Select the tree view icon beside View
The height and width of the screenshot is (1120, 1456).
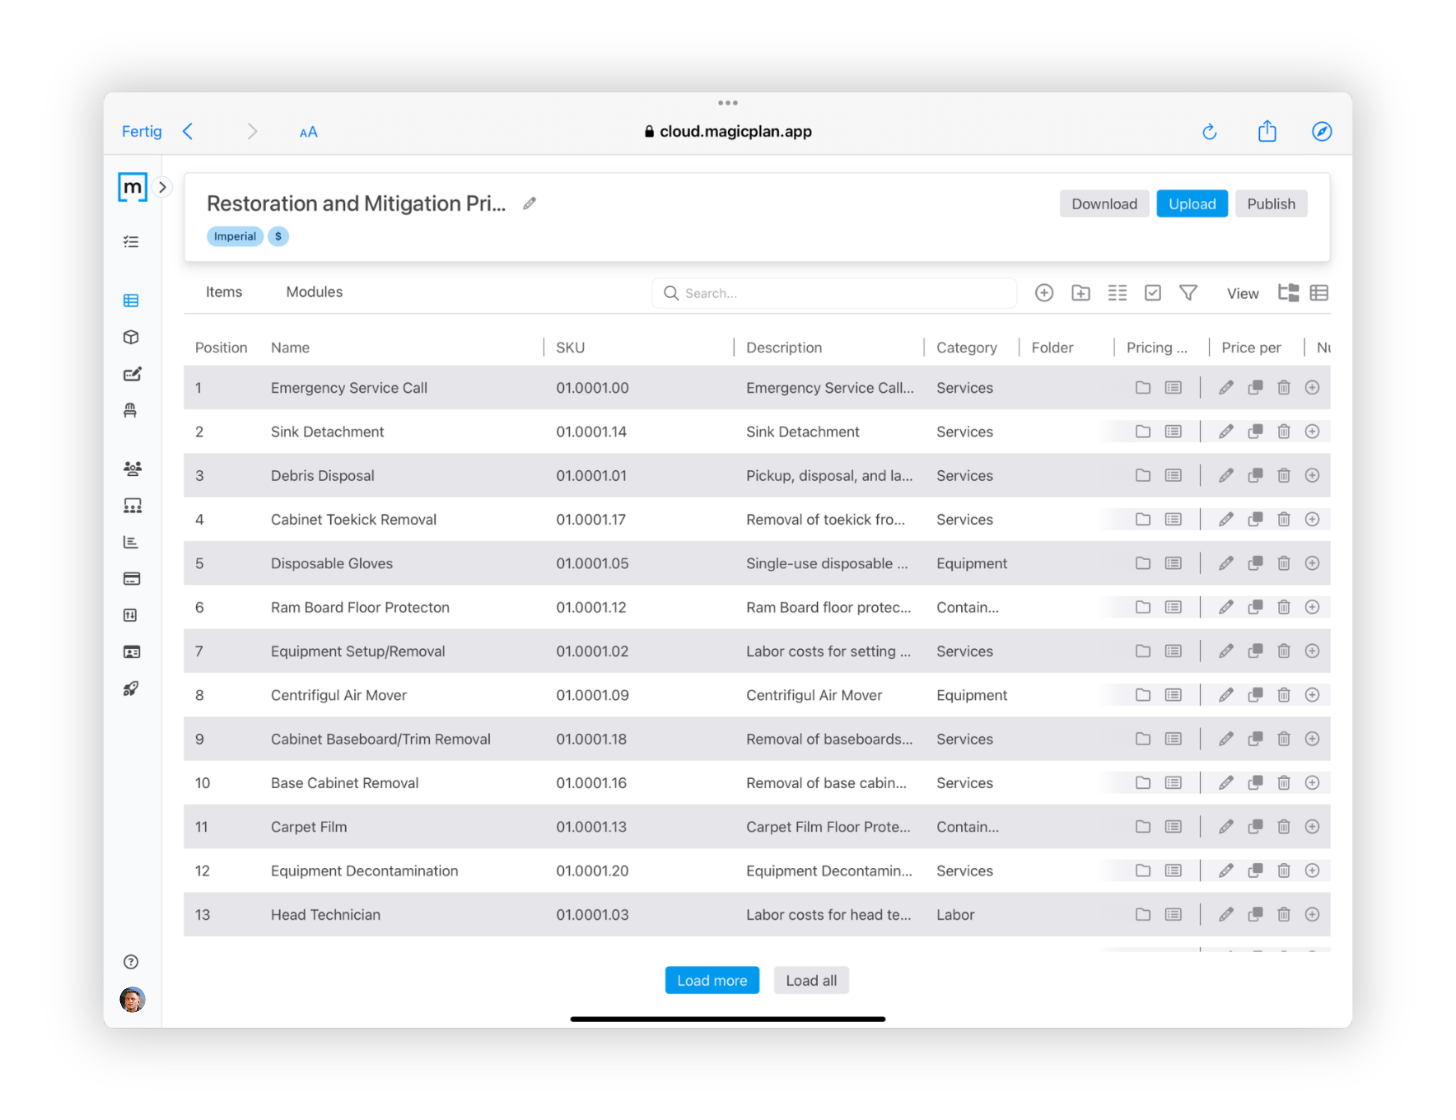click(1288, 292)
